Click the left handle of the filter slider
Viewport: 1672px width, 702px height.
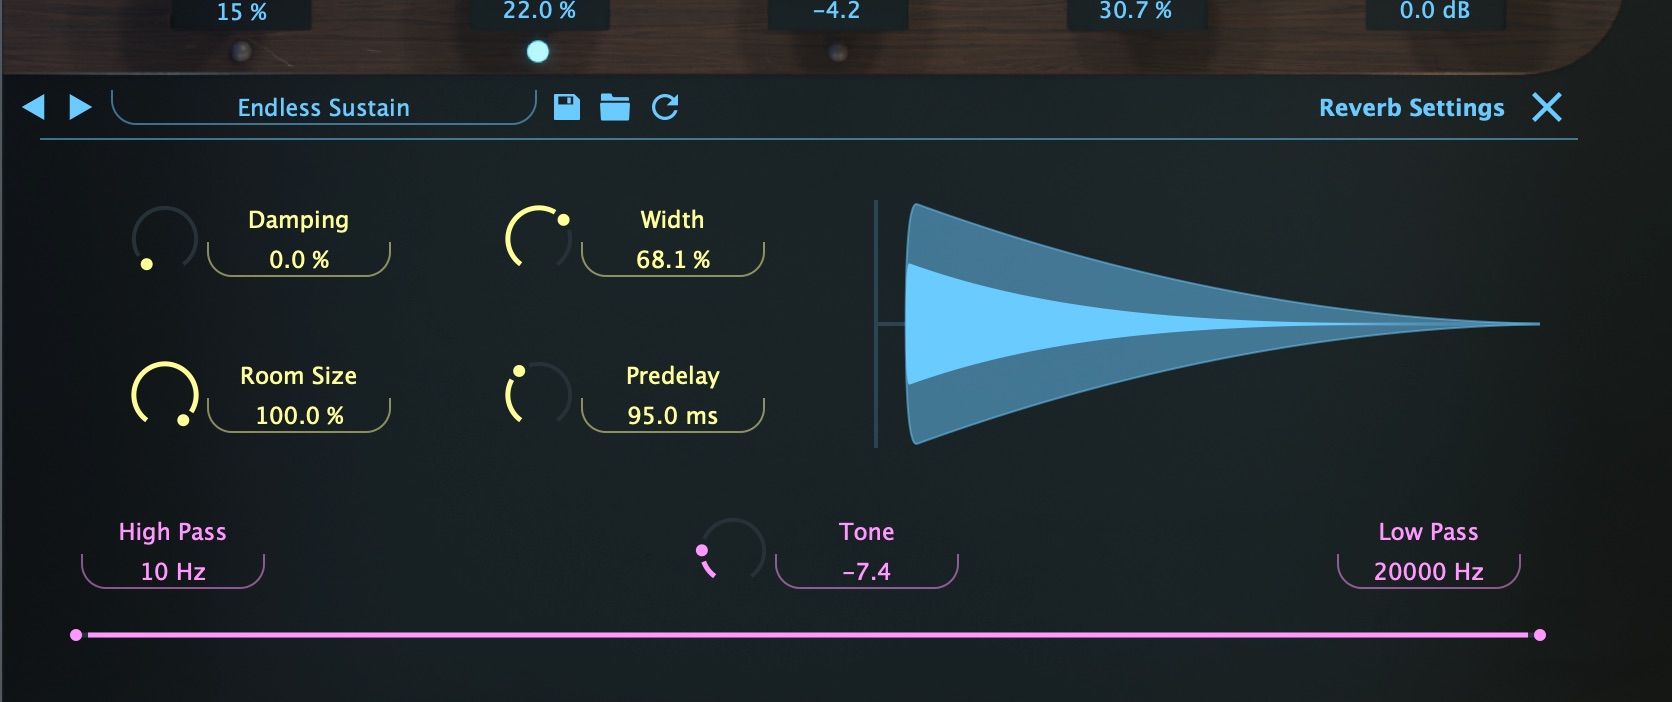click(x=76, y=635)
